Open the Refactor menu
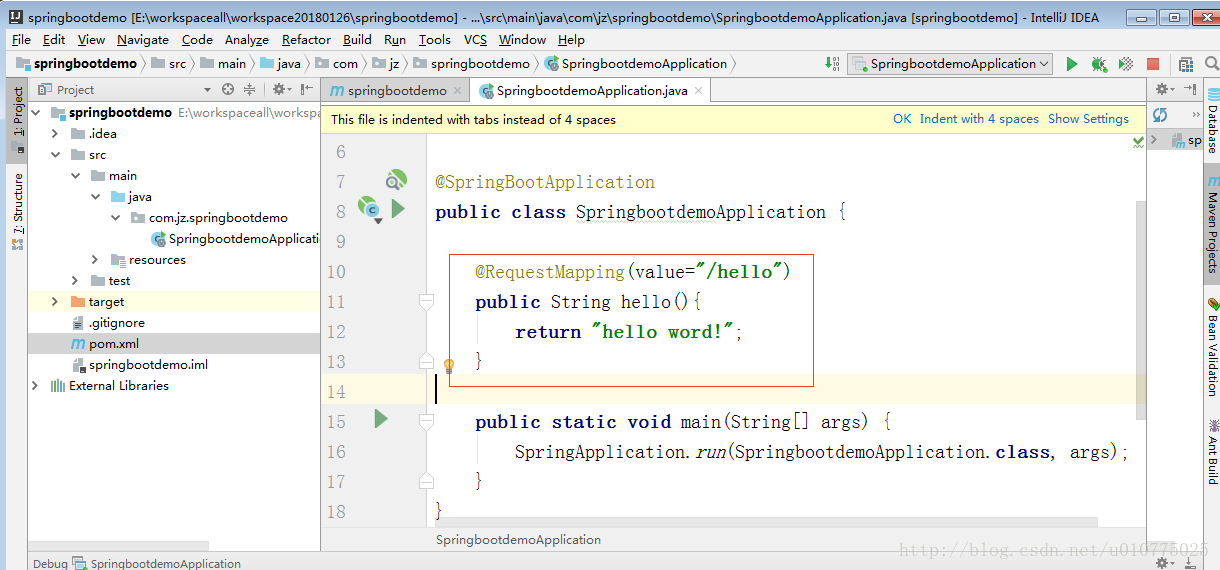The height and width of the screenshot is (570, 1220). pyautogui.click(x=306, y=39)
